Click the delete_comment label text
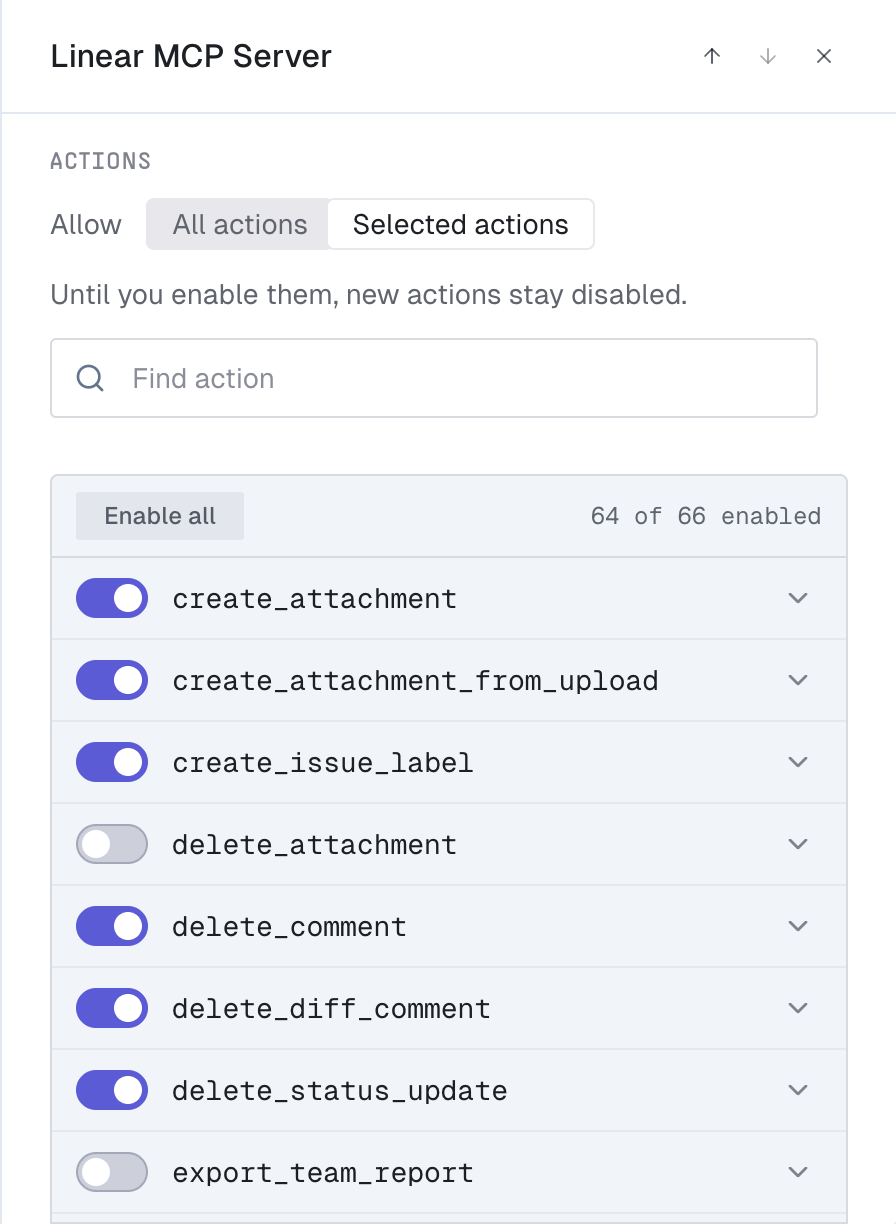The image size is (896, 1224). click(x=290, y=927)
